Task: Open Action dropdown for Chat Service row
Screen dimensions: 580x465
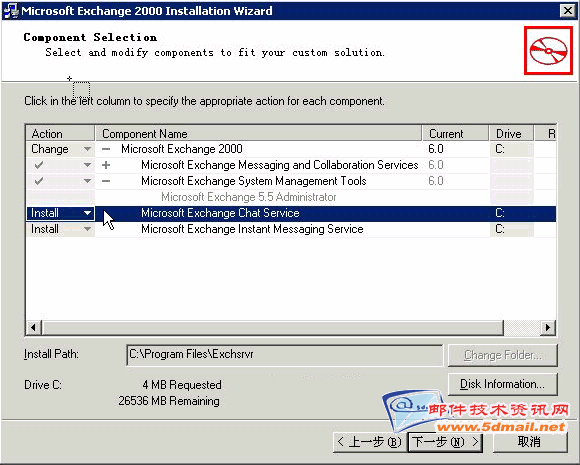Action: click(87, 213)
